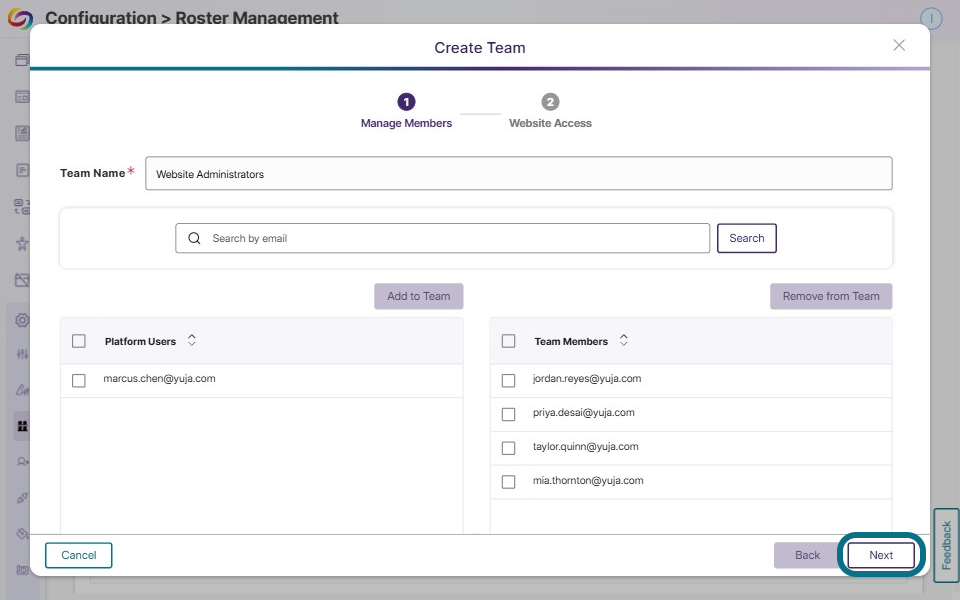
Task: Tick the jordan.reyes@yuja.com checkbox
Action: click(508, 381)
